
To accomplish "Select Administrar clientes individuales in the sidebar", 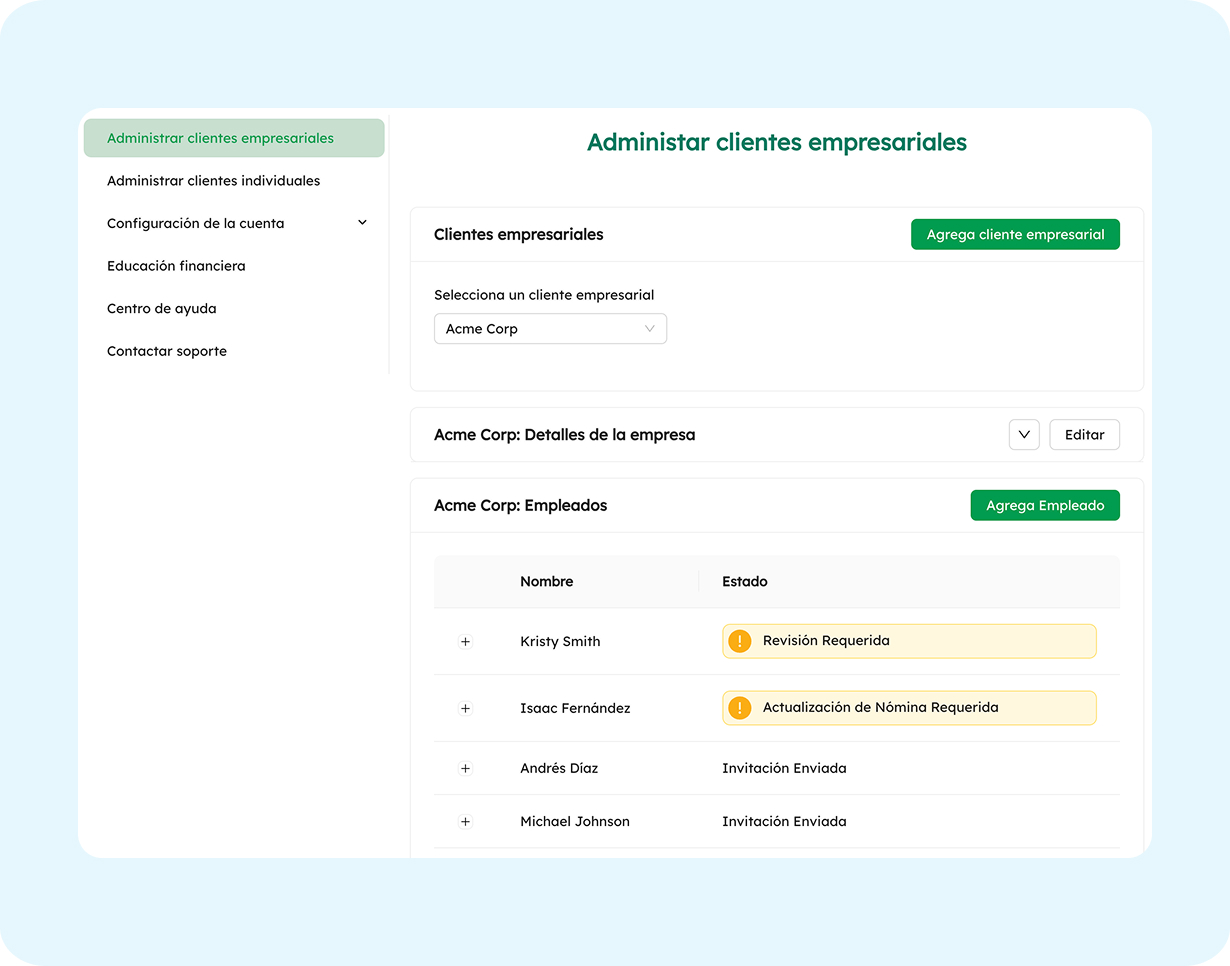I will click(x=213, y=180).
